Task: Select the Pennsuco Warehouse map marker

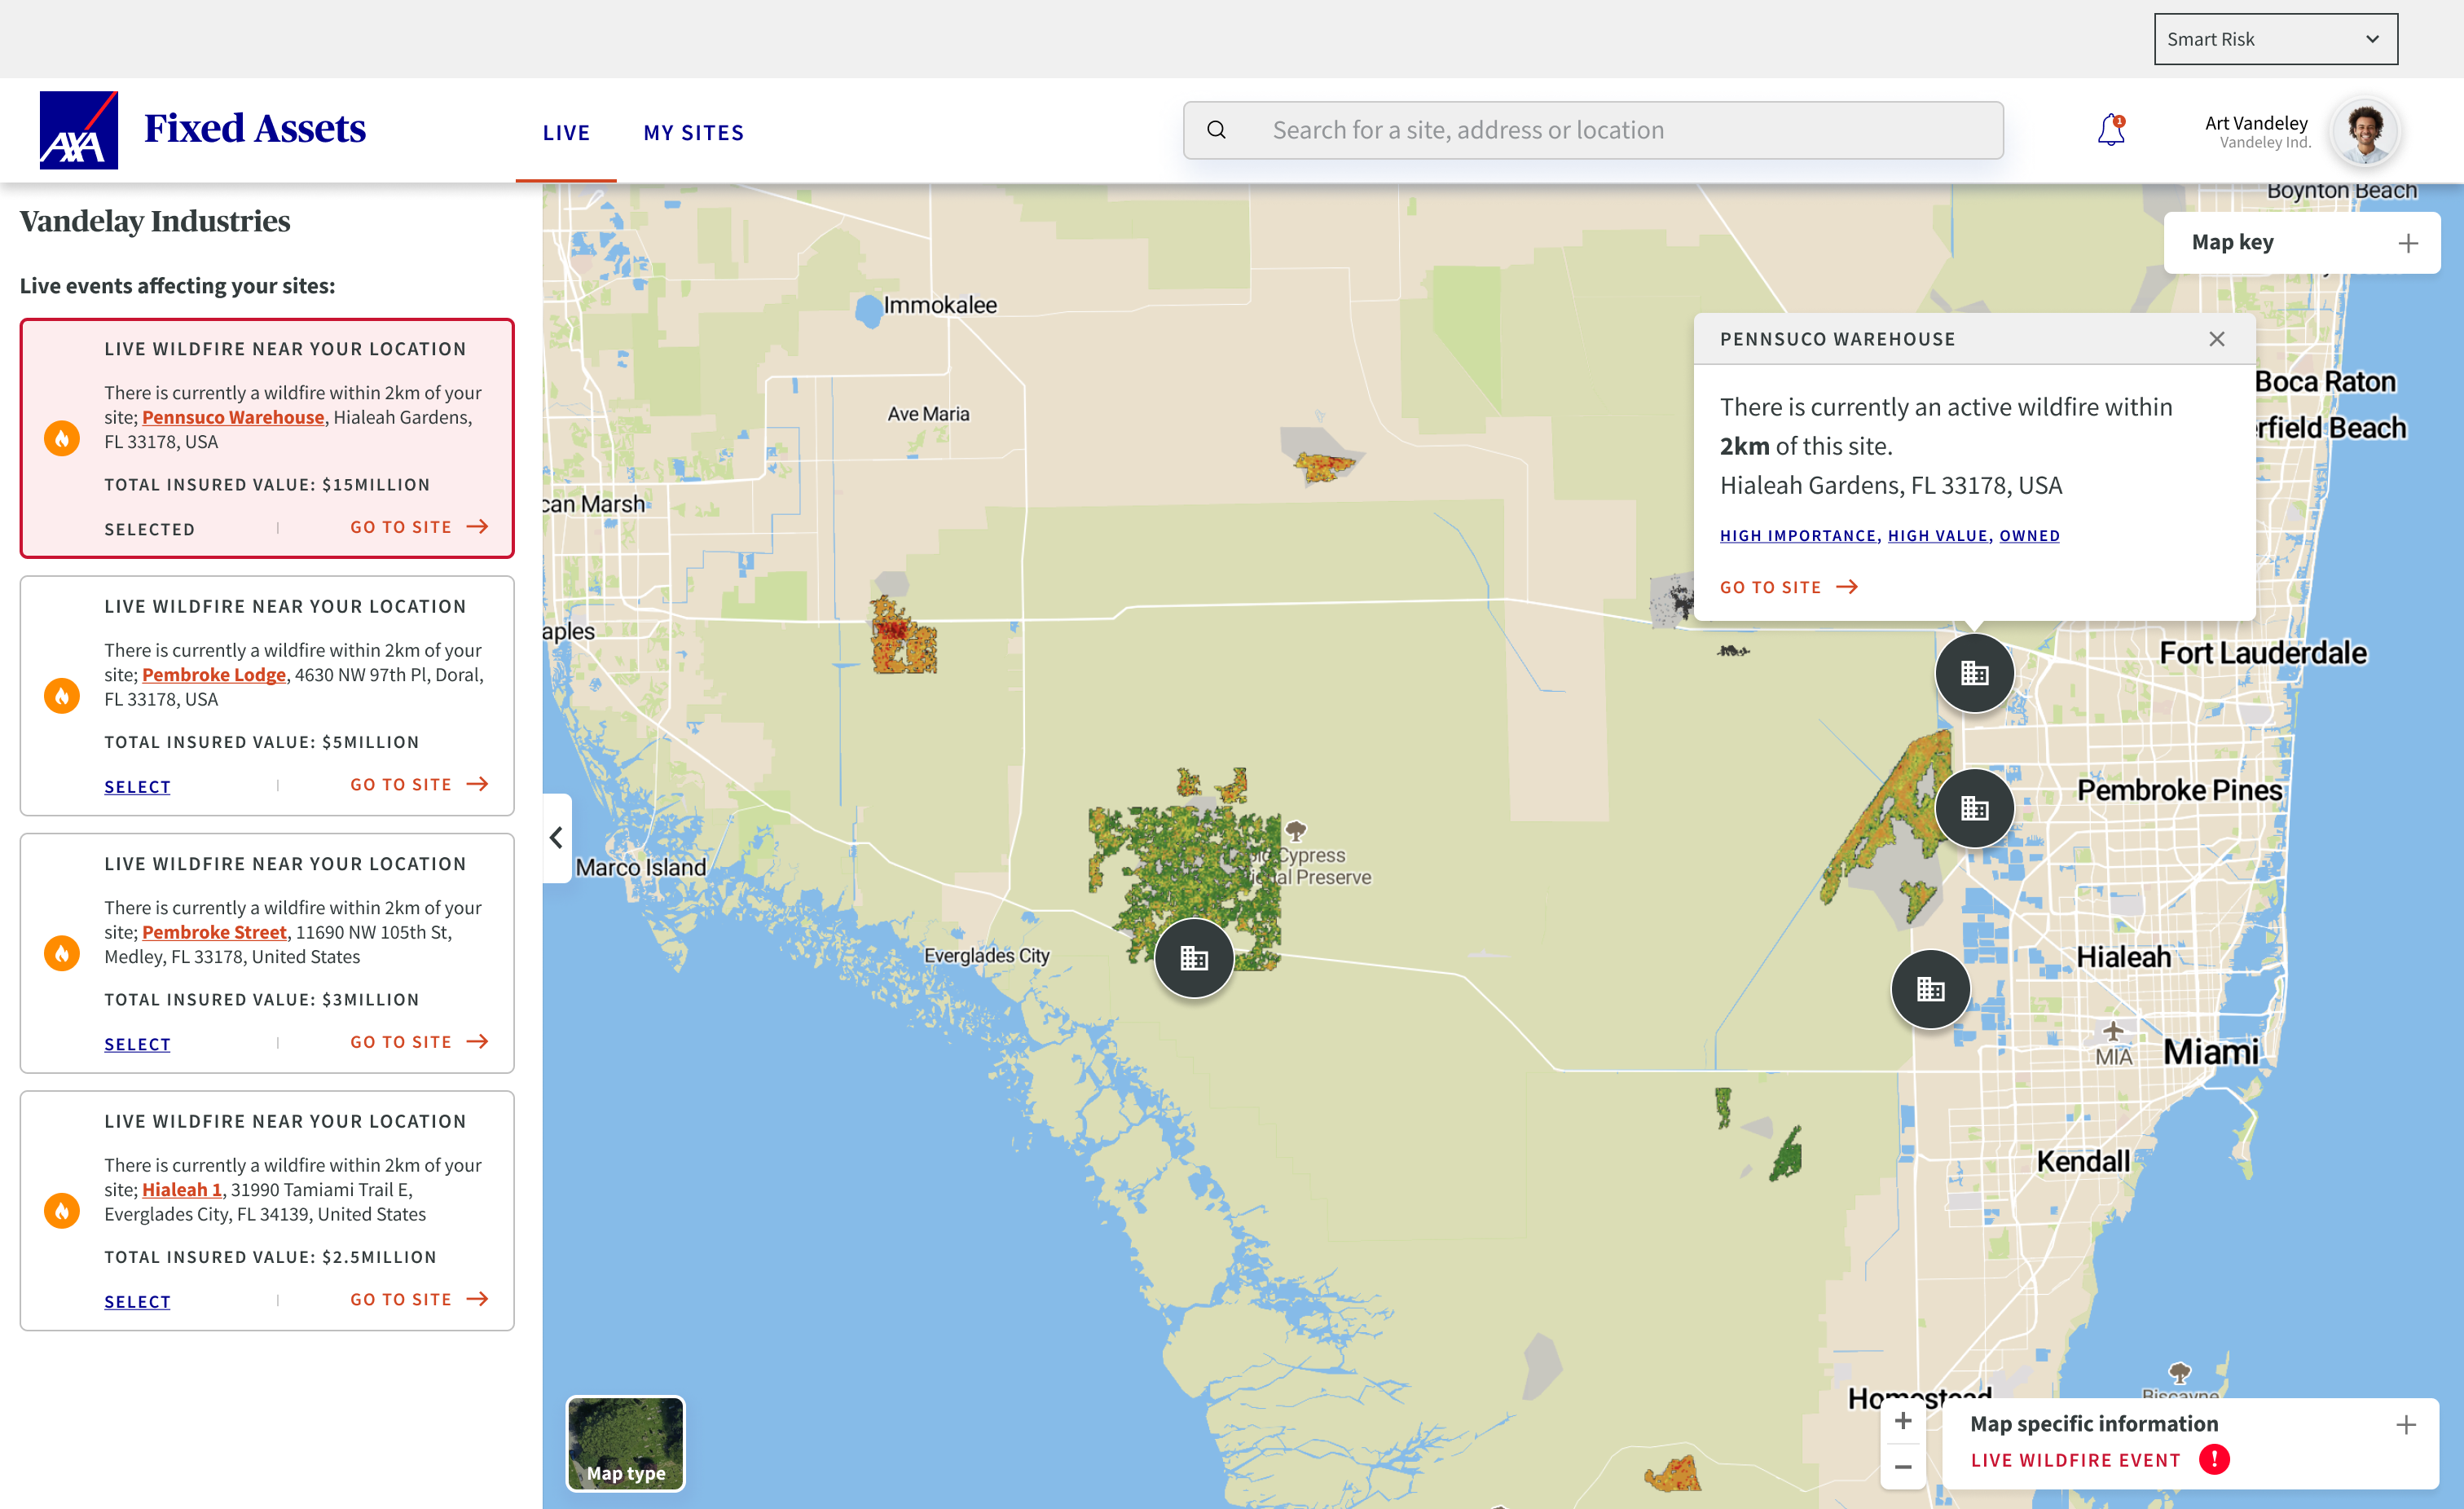Action: 1974,673
